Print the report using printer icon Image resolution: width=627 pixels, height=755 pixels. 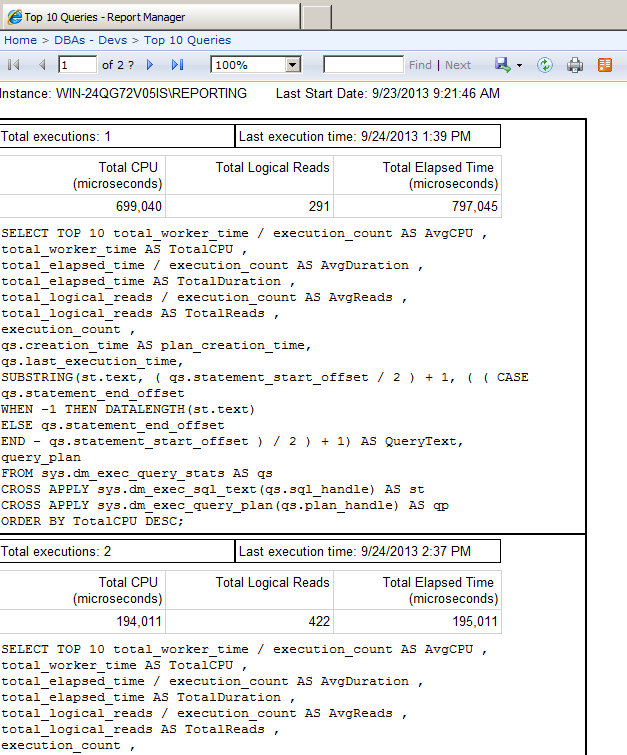pyautogui.click(x=575, y=65)
